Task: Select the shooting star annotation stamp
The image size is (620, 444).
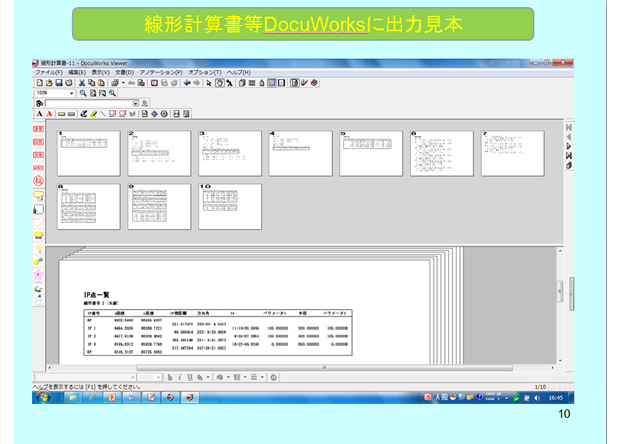Action: pyautogui.click(x=38, y=261)
